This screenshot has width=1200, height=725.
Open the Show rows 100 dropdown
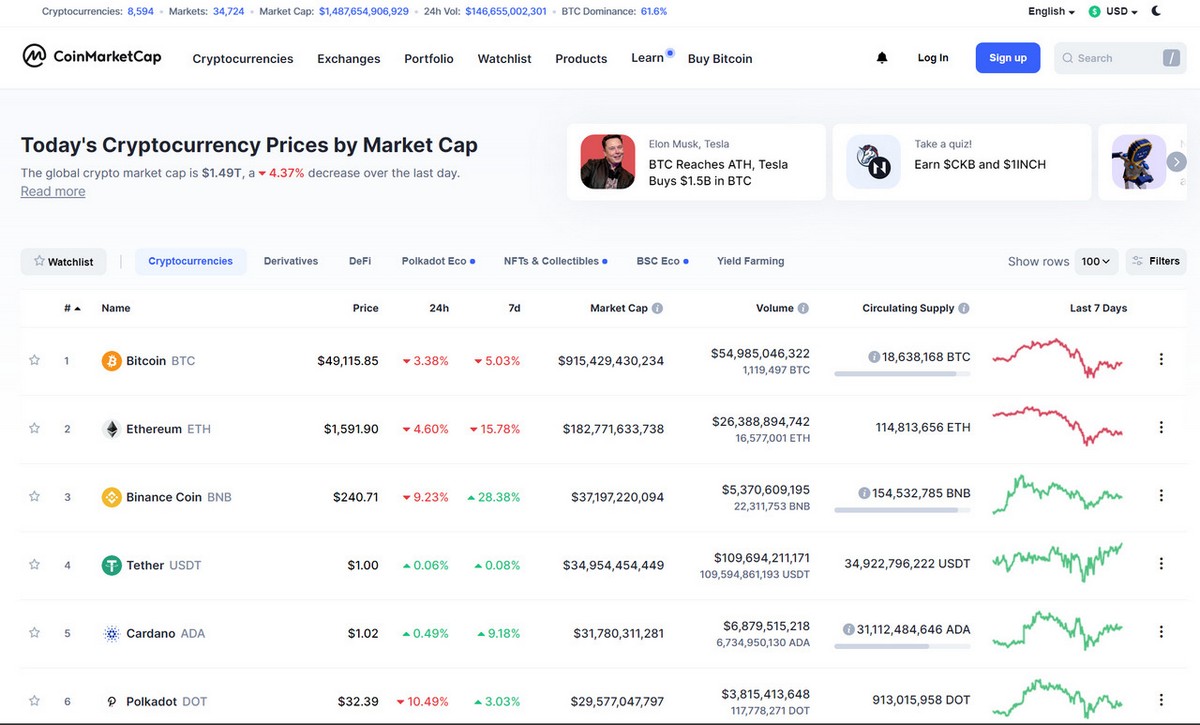[x=1096, y=261]
